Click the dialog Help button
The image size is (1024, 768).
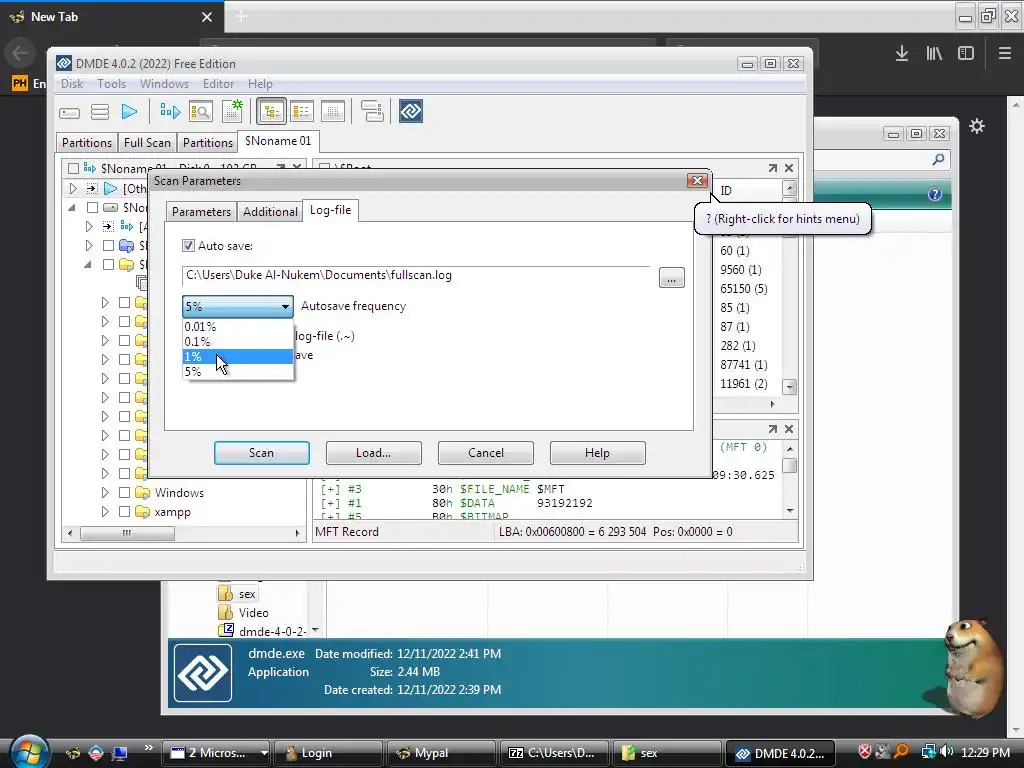pos(598,453)
